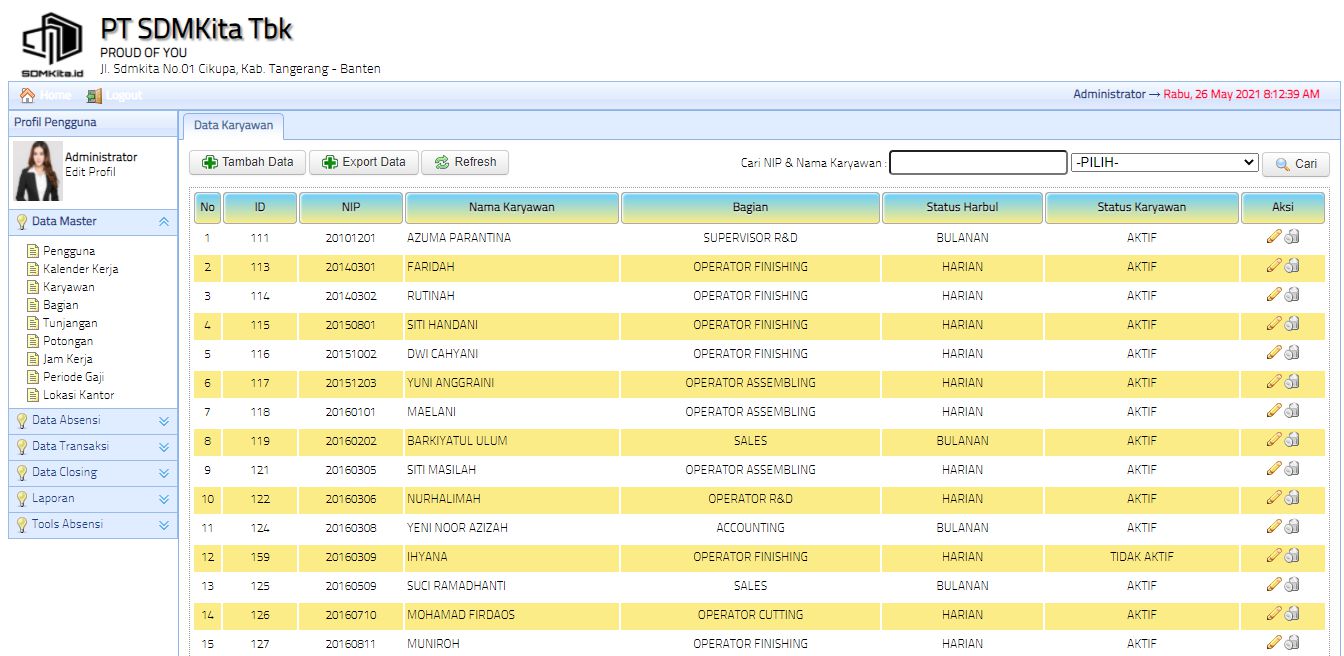Screen dimensions: 1344x656
Task: Click the delete icon for FARIDAH row
Action: pos(1292,266)
